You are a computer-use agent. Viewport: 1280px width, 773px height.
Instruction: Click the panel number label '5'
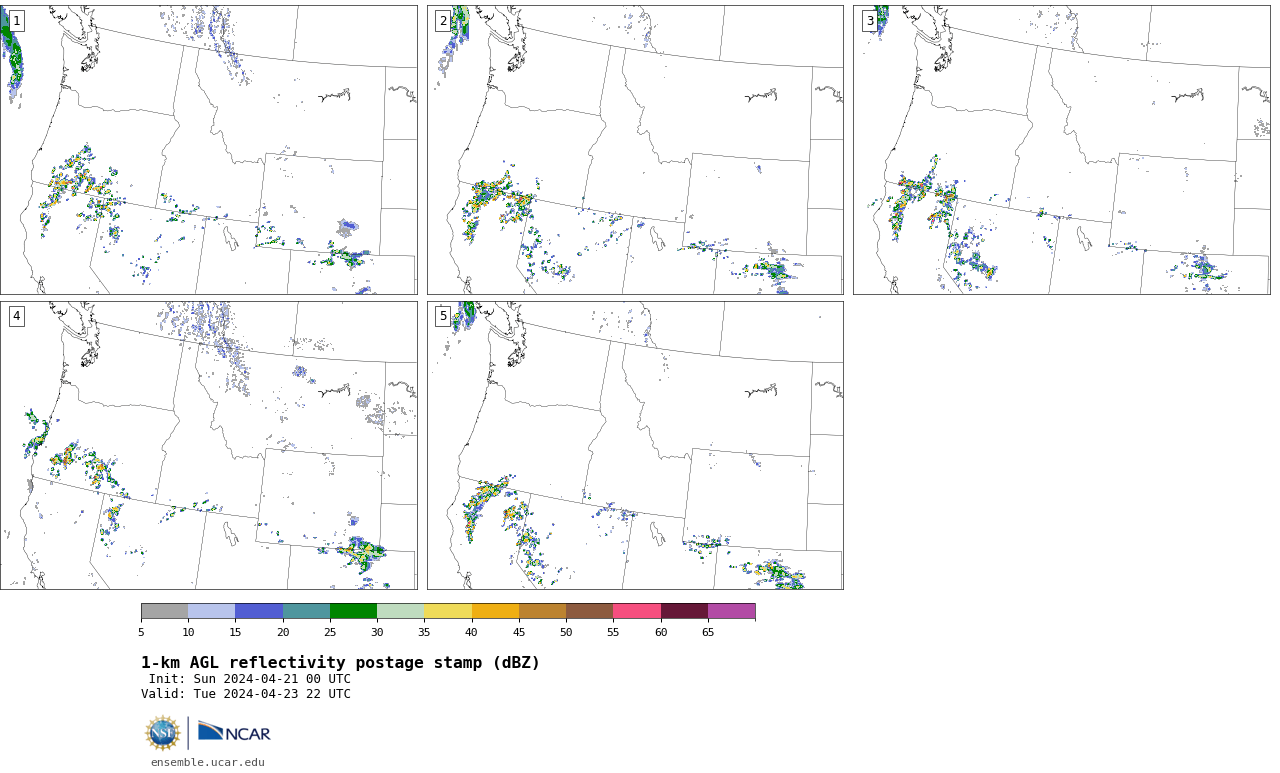click(443, 316)
